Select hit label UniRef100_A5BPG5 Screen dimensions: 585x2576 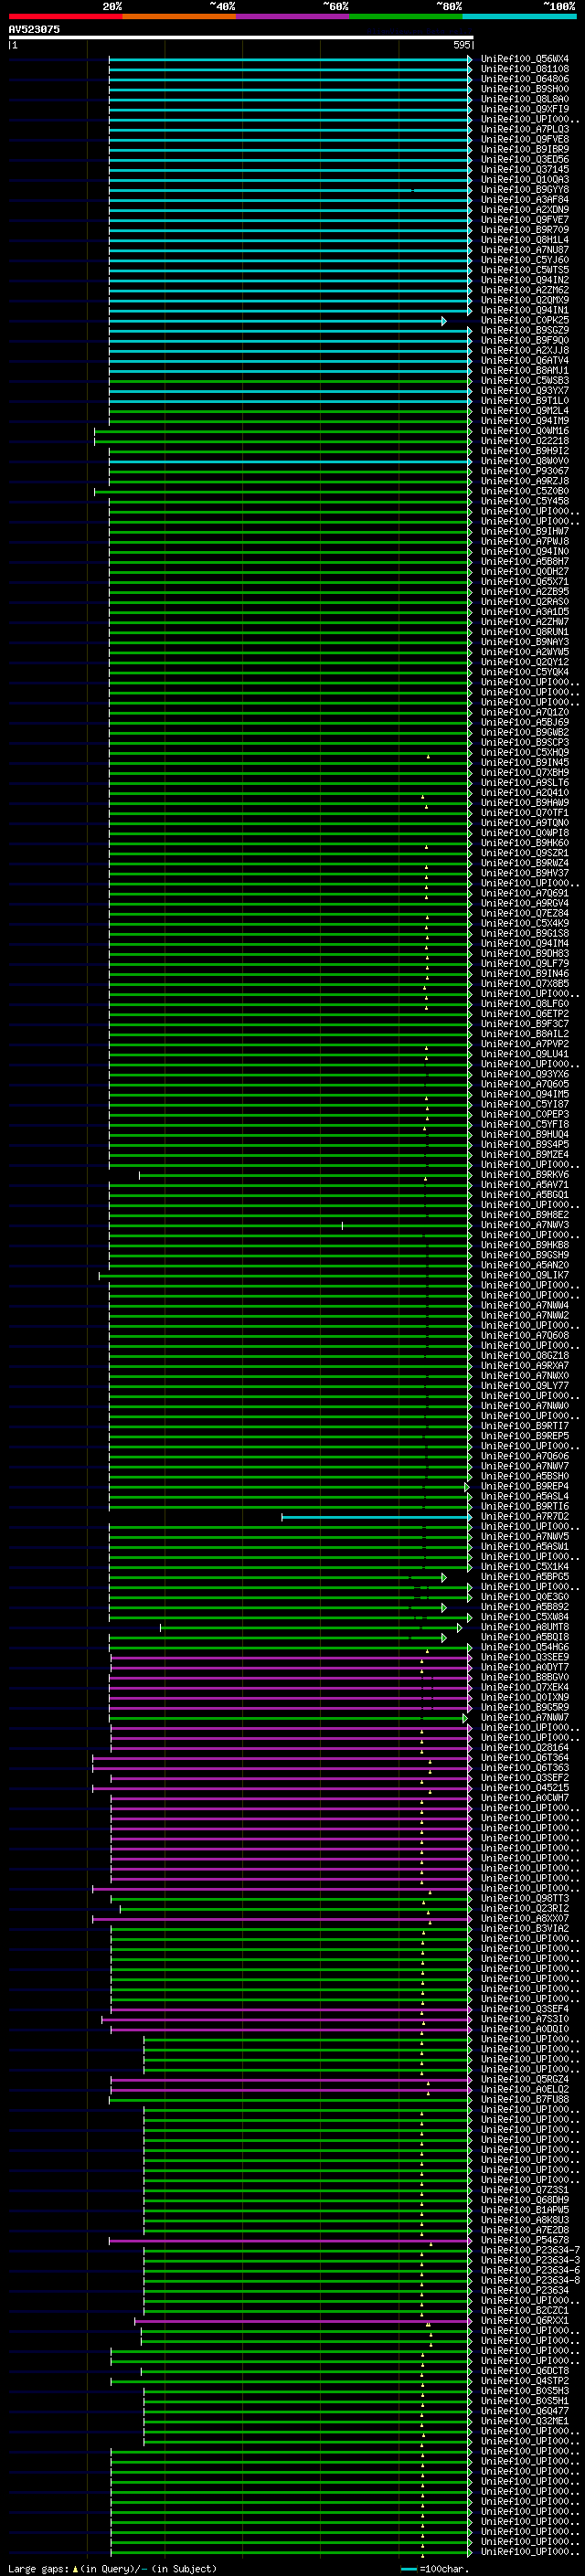(525, 1577)
